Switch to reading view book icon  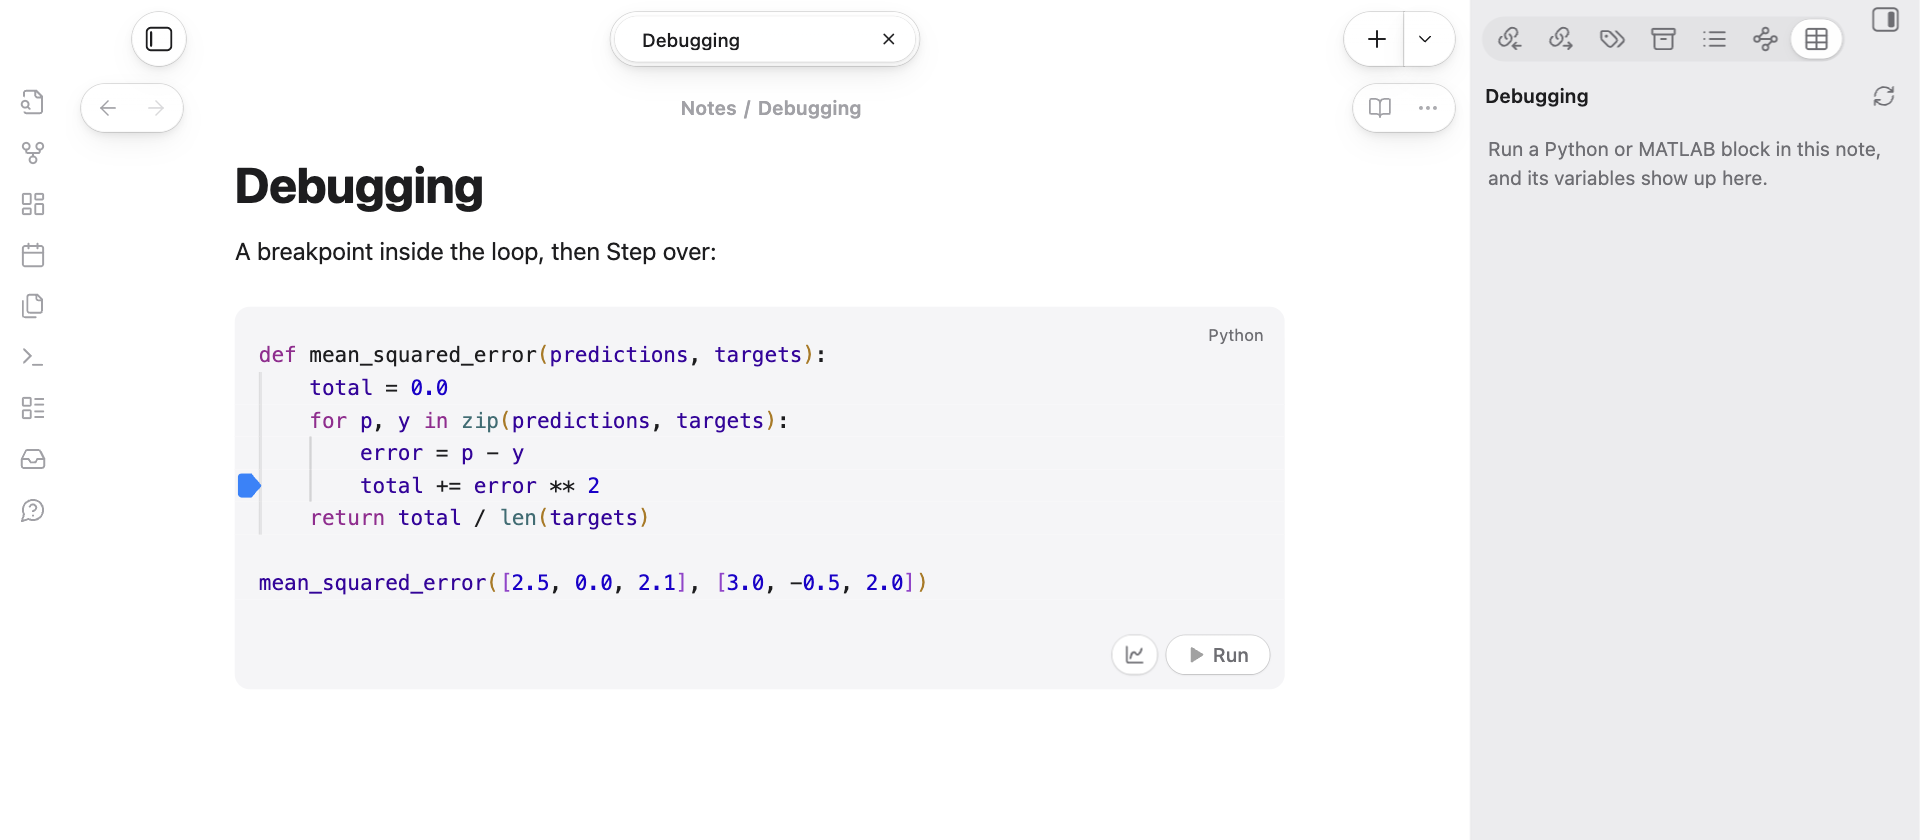1380,108
